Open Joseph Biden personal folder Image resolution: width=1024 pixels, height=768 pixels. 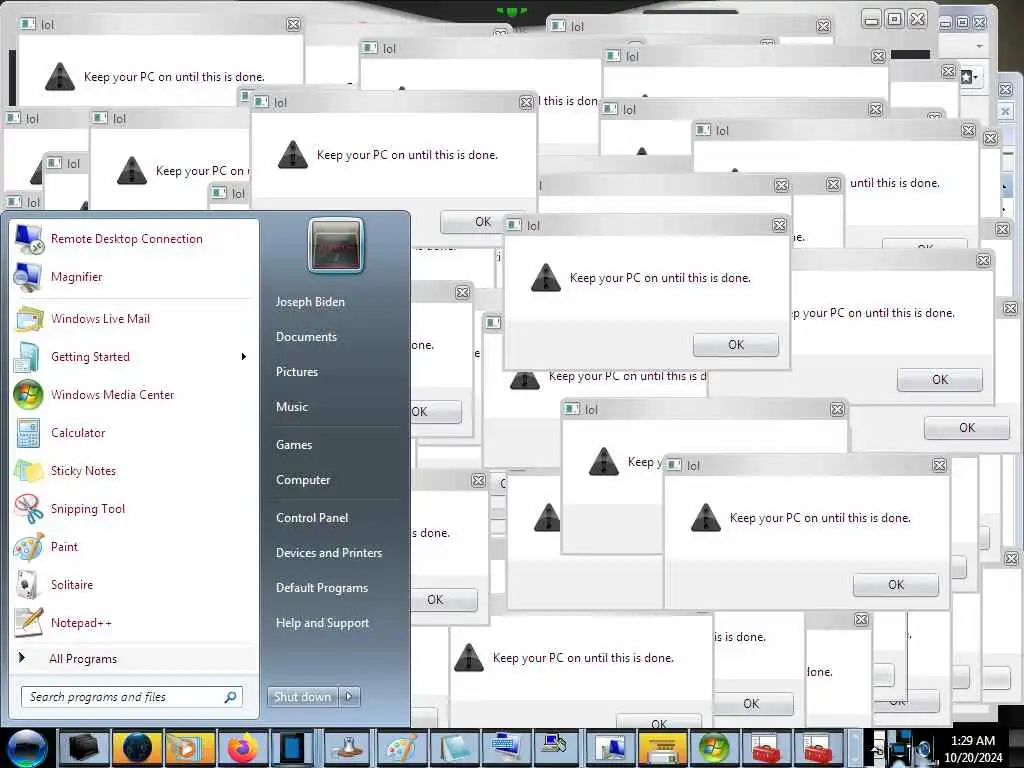pyautogui.click(x=310, y=302)
